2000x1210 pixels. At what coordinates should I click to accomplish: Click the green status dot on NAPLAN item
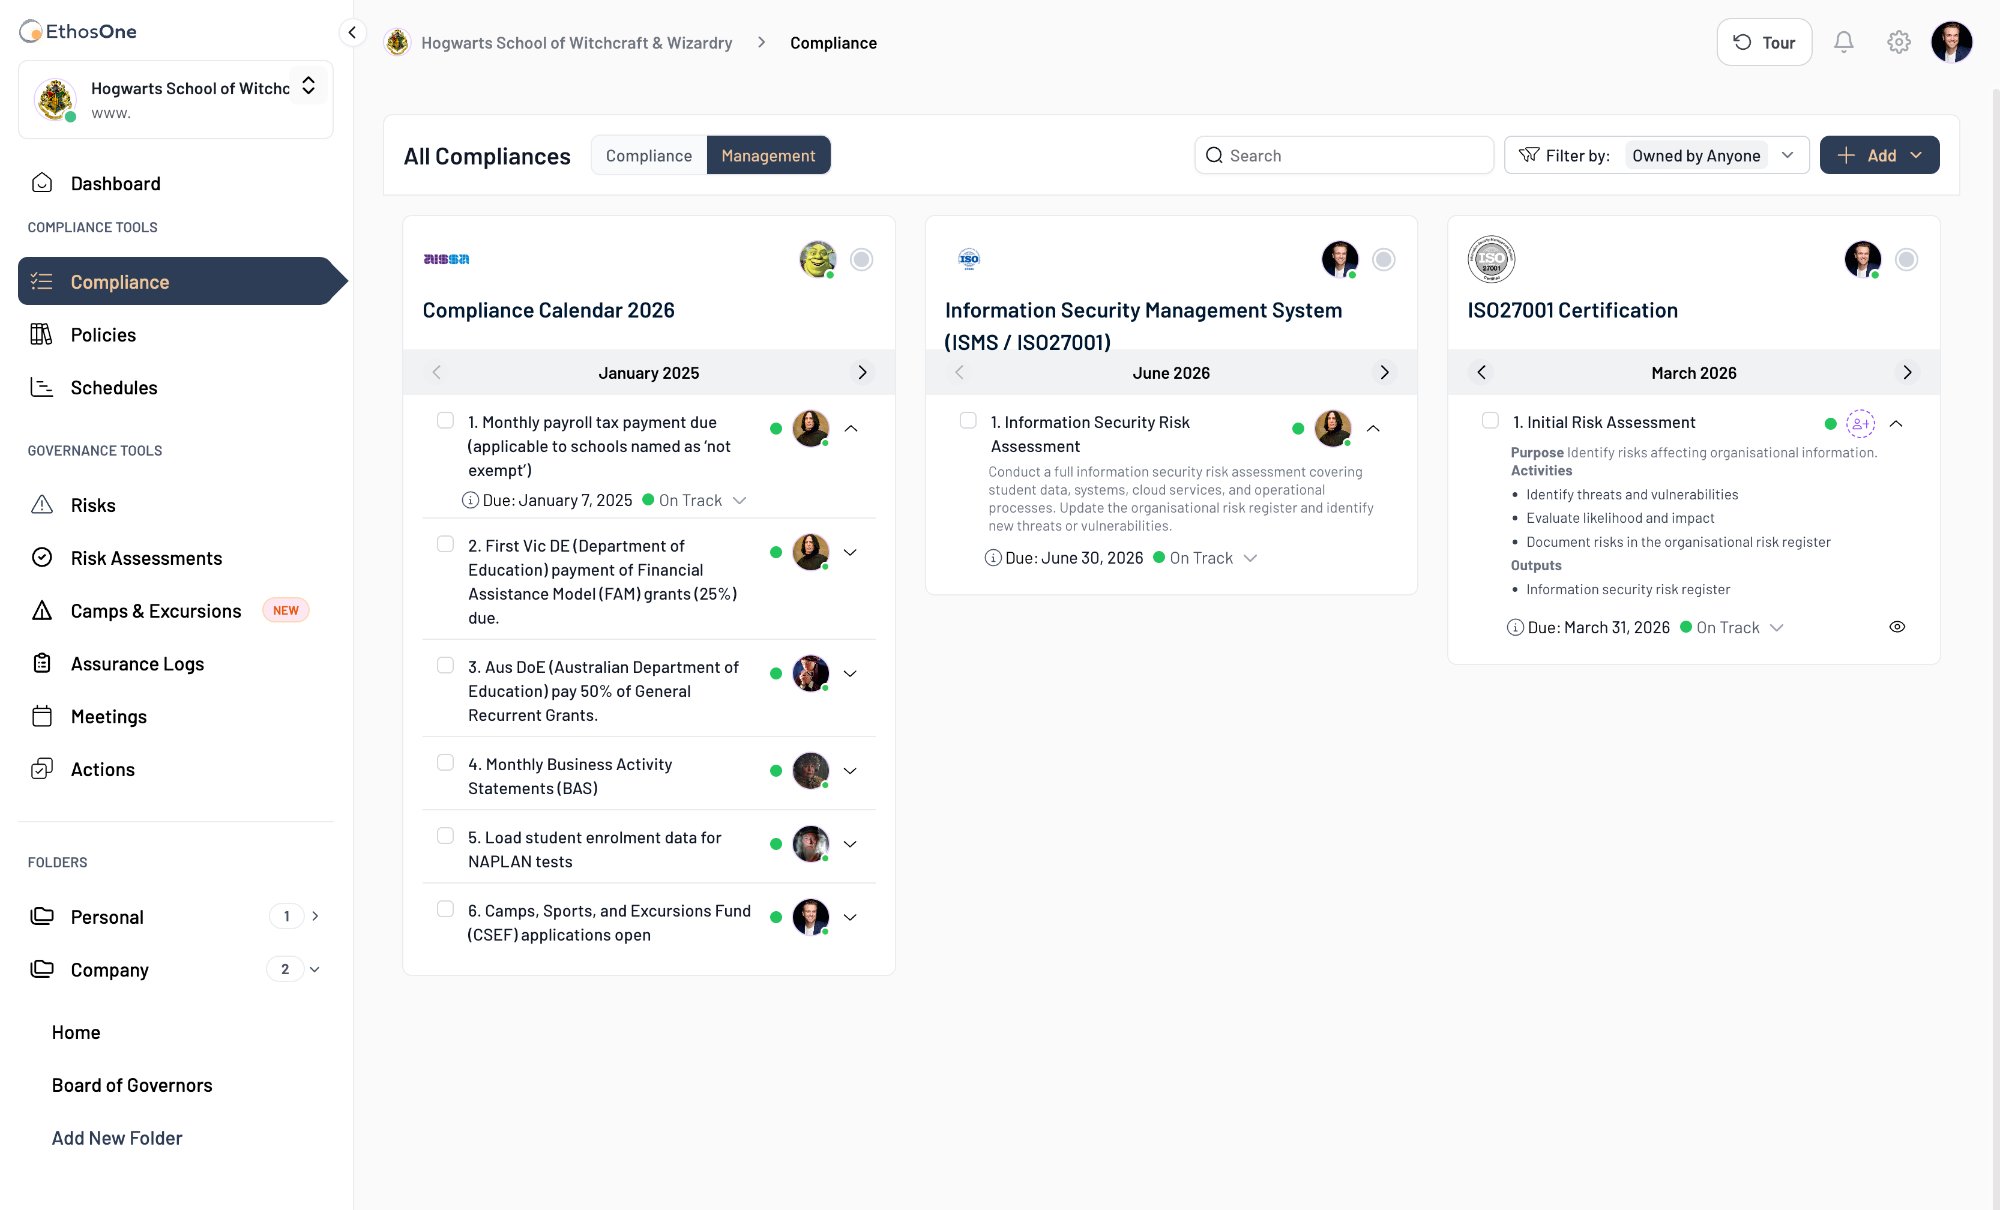(776, 844)
